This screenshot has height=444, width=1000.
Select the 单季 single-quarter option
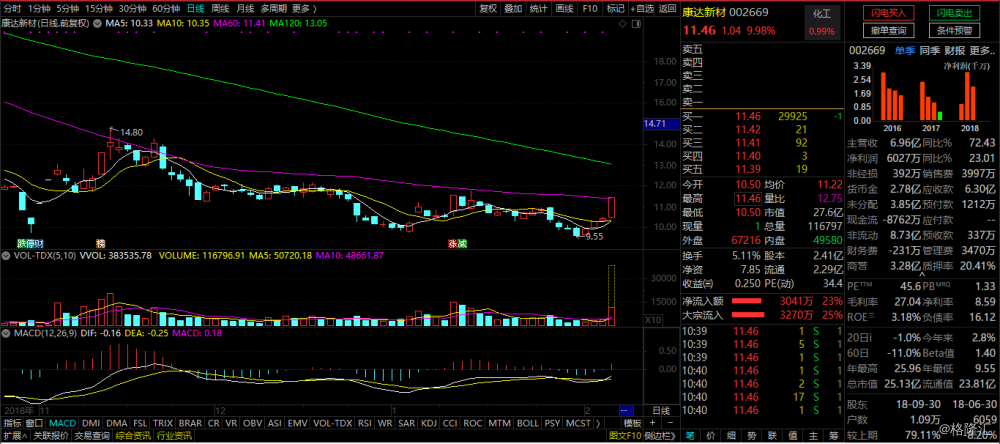904,50
